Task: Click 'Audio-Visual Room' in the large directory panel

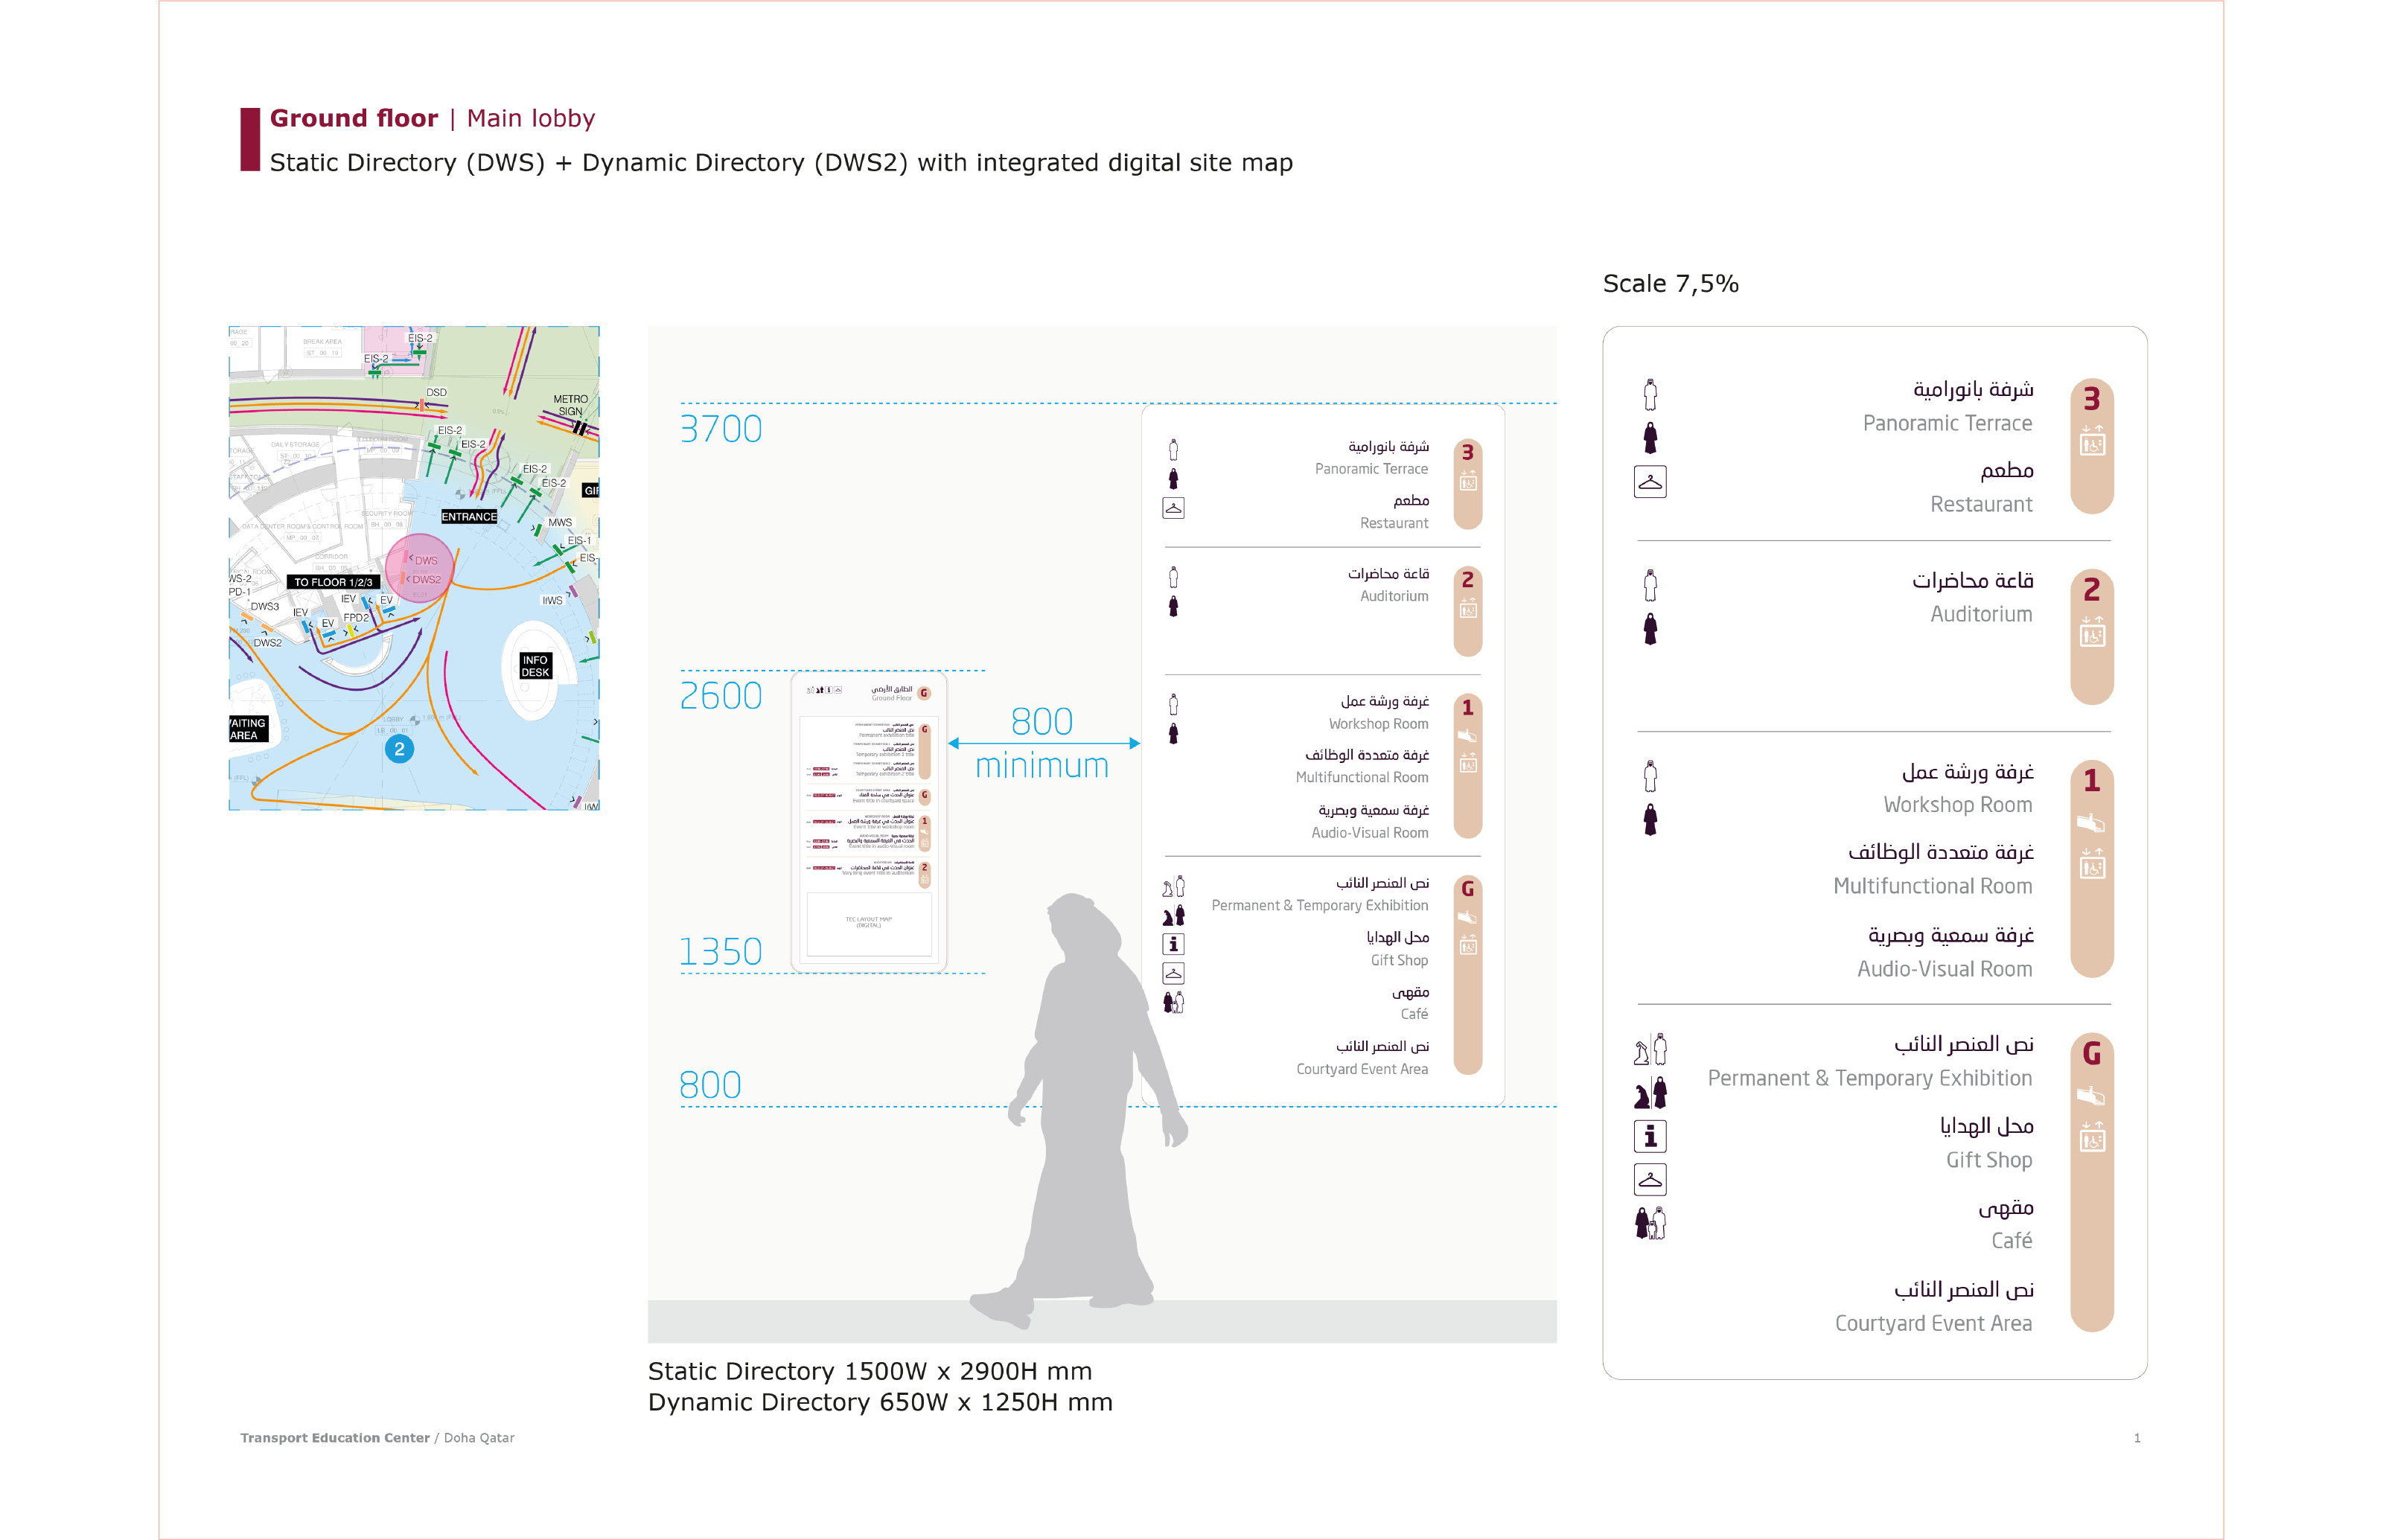Action: click(x=1945, y=970)
